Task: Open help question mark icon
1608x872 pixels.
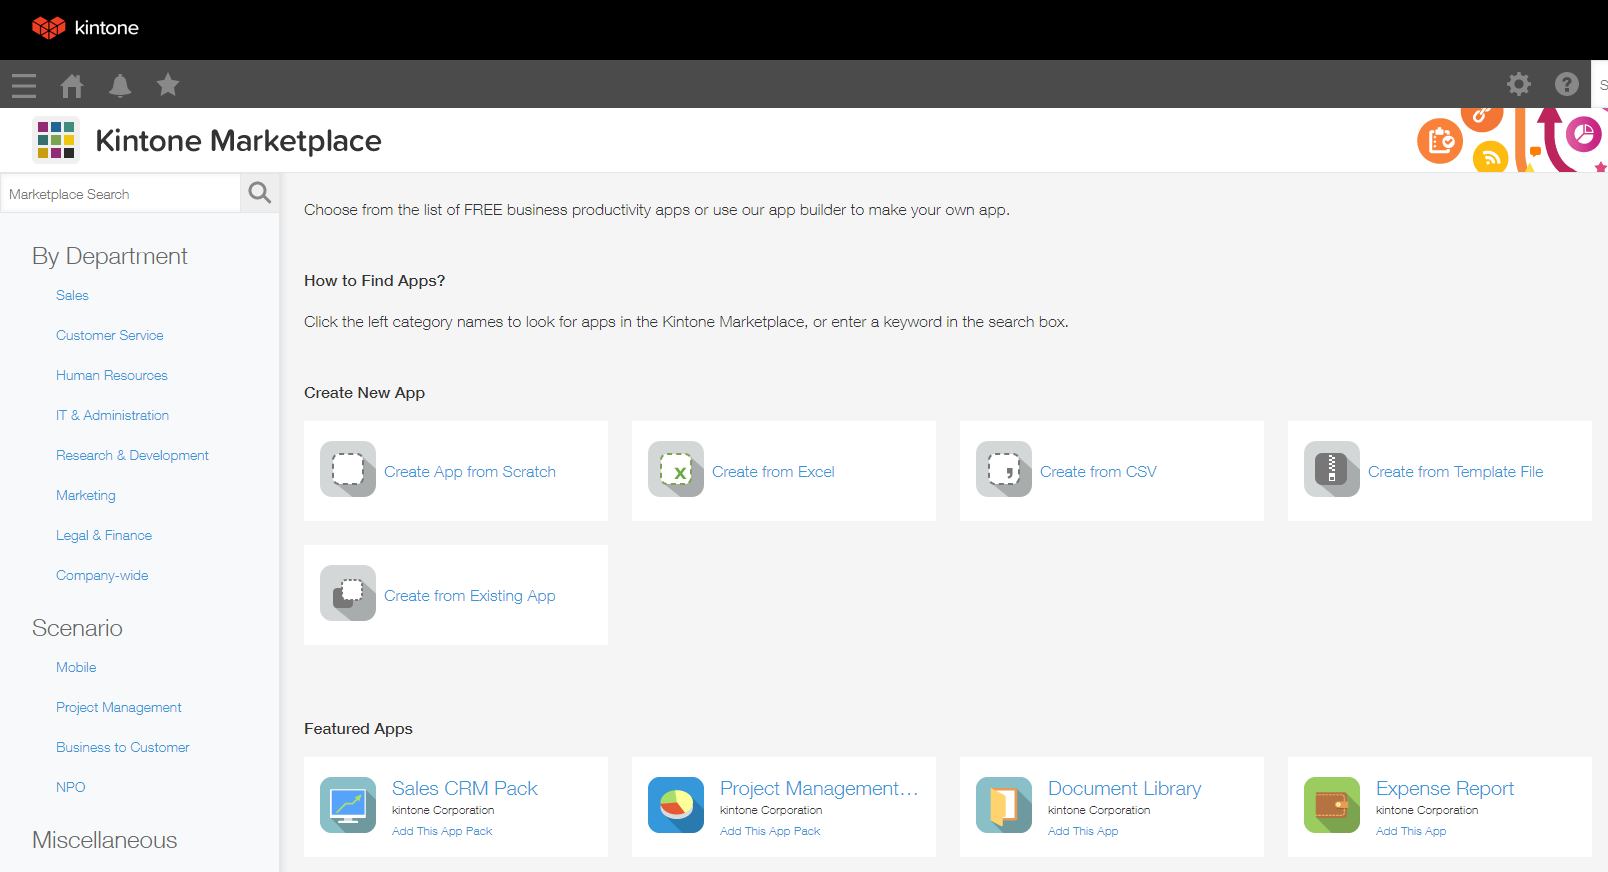Action: coord(1567,84)
